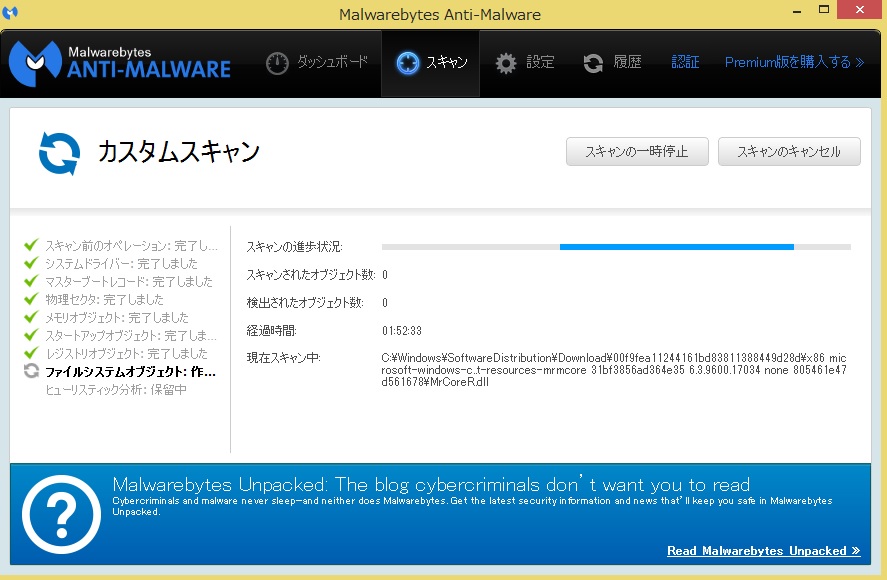Viewport: 887px width, 580px height.
Task: Click the small Malwarebytes title bar icon
Action: pos(10,12)
